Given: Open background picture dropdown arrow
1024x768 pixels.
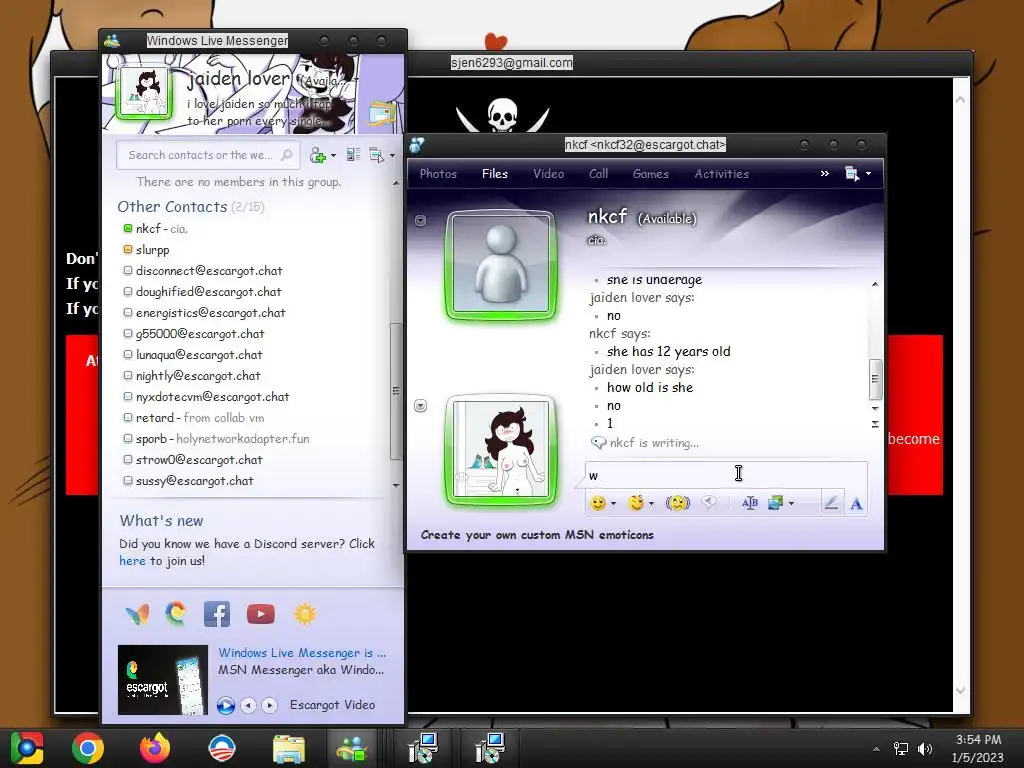Looking at the screenshot, I should [x=792, y=504].
